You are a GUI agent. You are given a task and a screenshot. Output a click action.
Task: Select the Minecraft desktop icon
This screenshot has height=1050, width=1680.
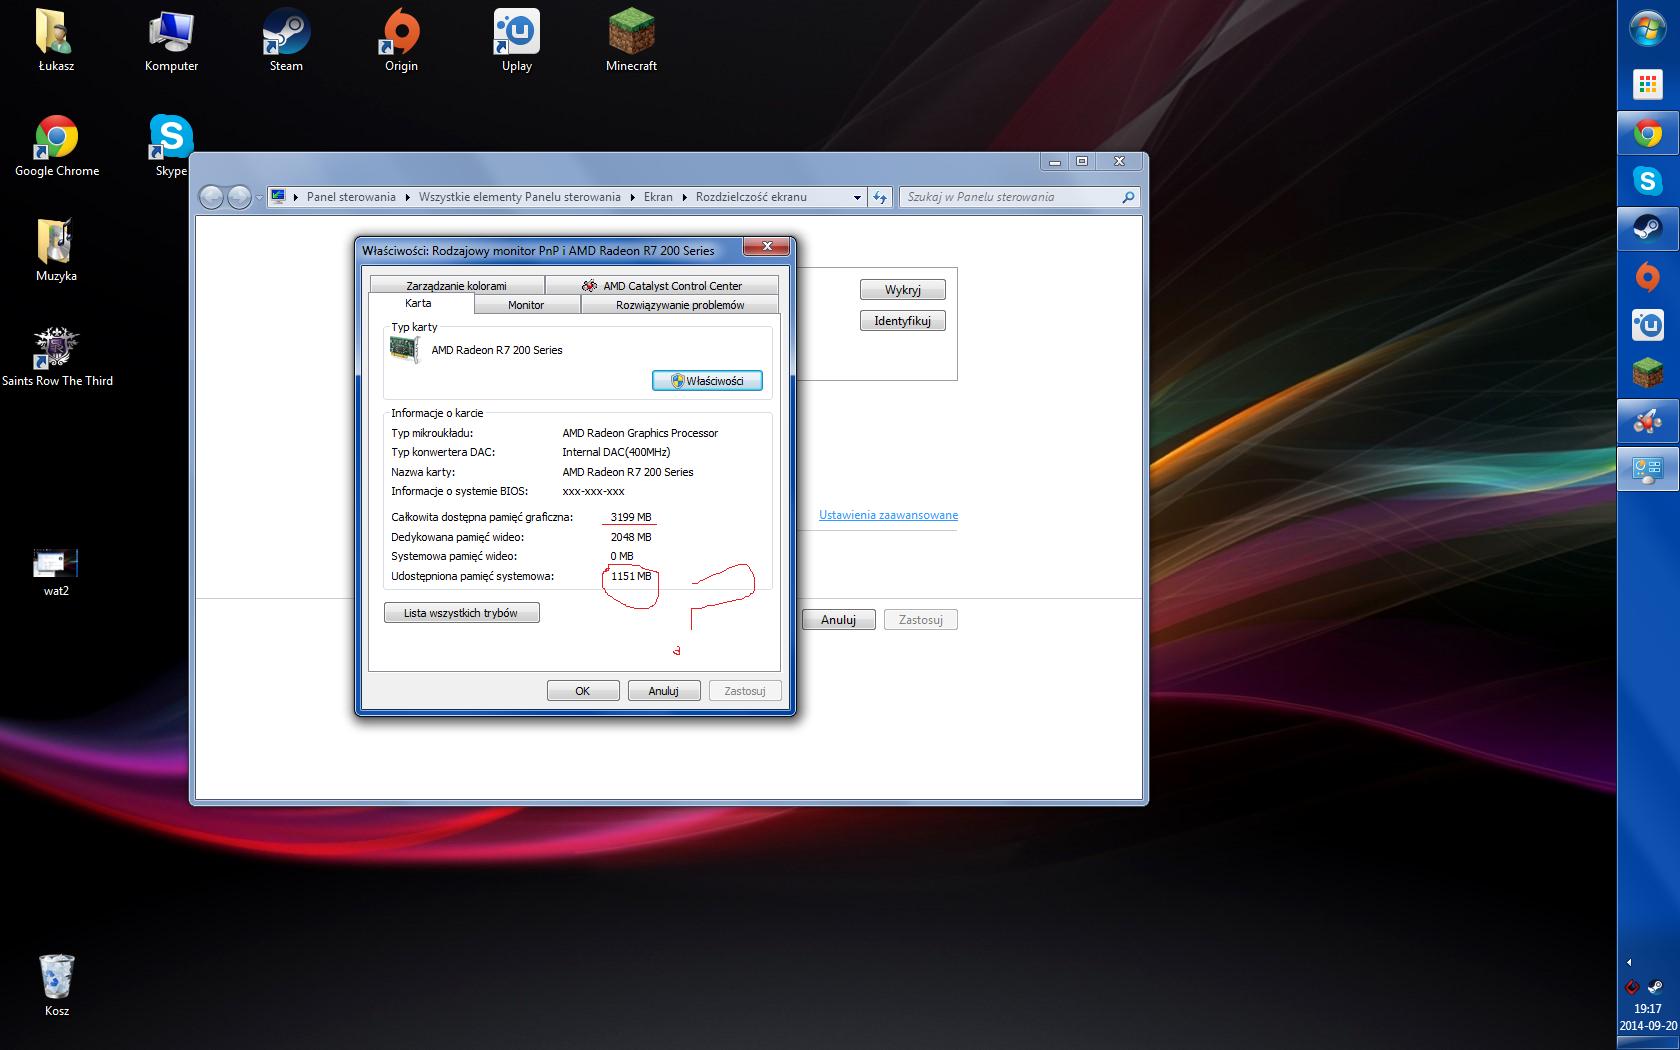631,40
